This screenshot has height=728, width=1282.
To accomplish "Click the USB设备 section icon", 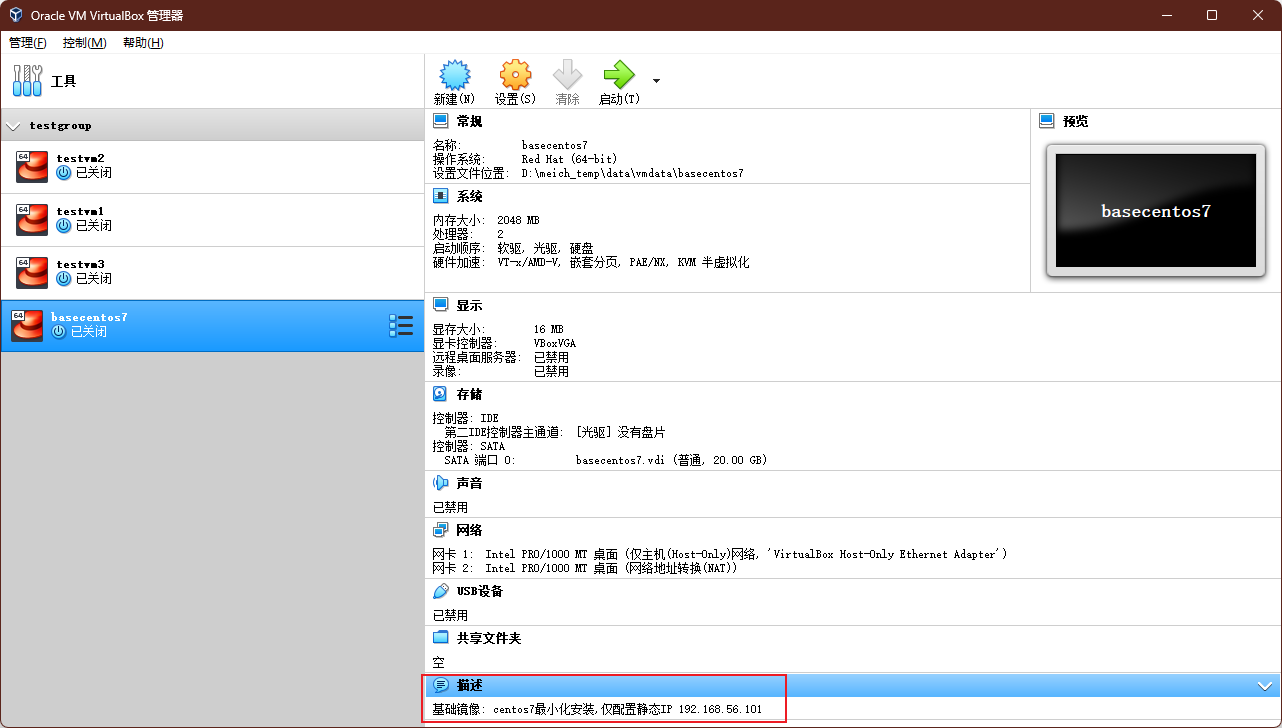I will [x=440, y=591].
